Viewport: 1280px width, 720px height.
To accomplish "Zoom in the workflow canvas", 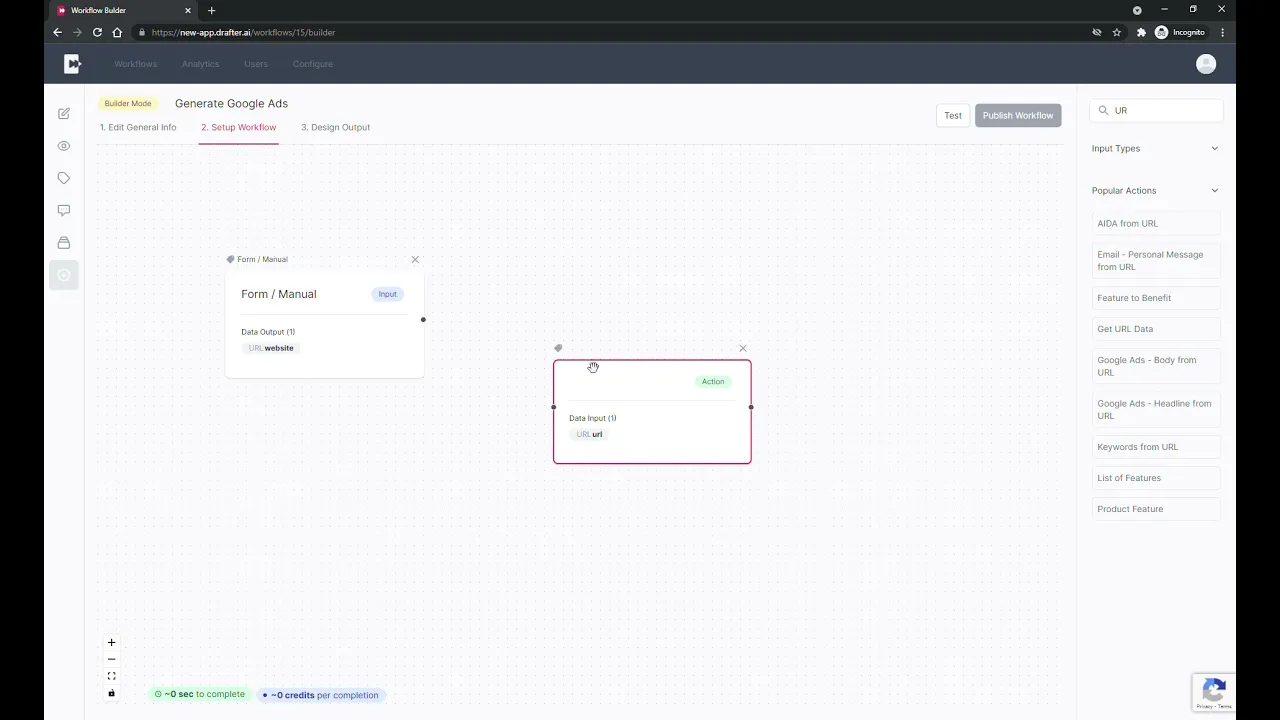I will pyautogui.click(x=111, y=642).
